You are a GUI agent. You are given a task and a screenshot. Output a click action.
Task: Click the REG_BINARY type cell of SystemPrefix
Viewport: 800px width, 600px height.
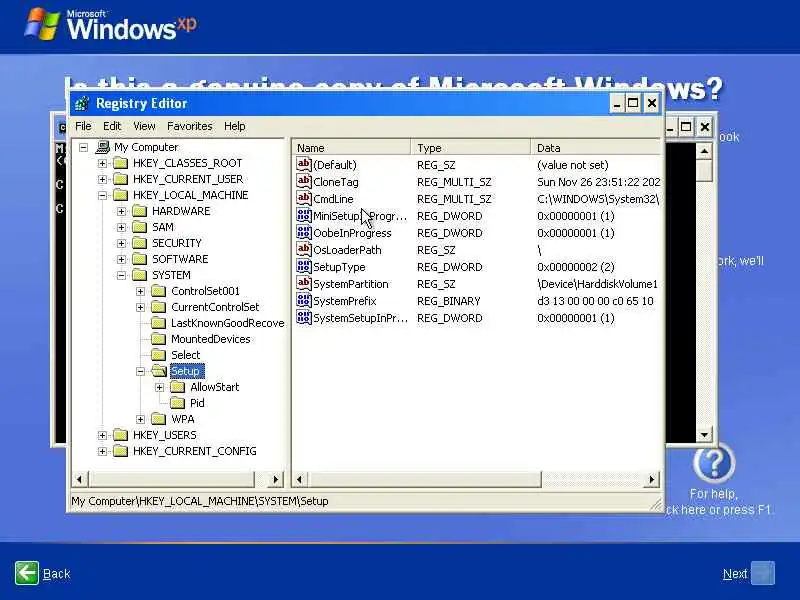tap(448, 301)
